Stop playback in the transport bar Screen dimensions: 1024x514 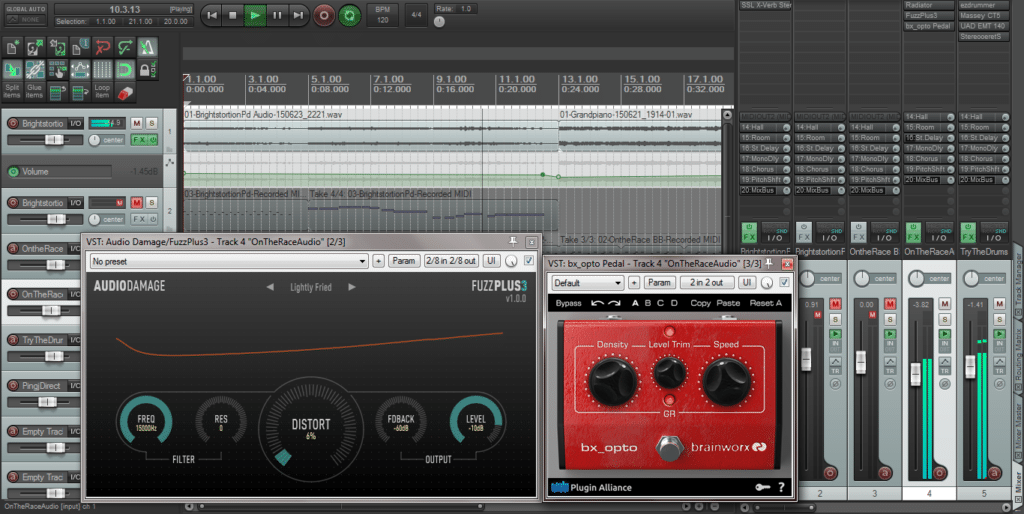click(233, 16)
